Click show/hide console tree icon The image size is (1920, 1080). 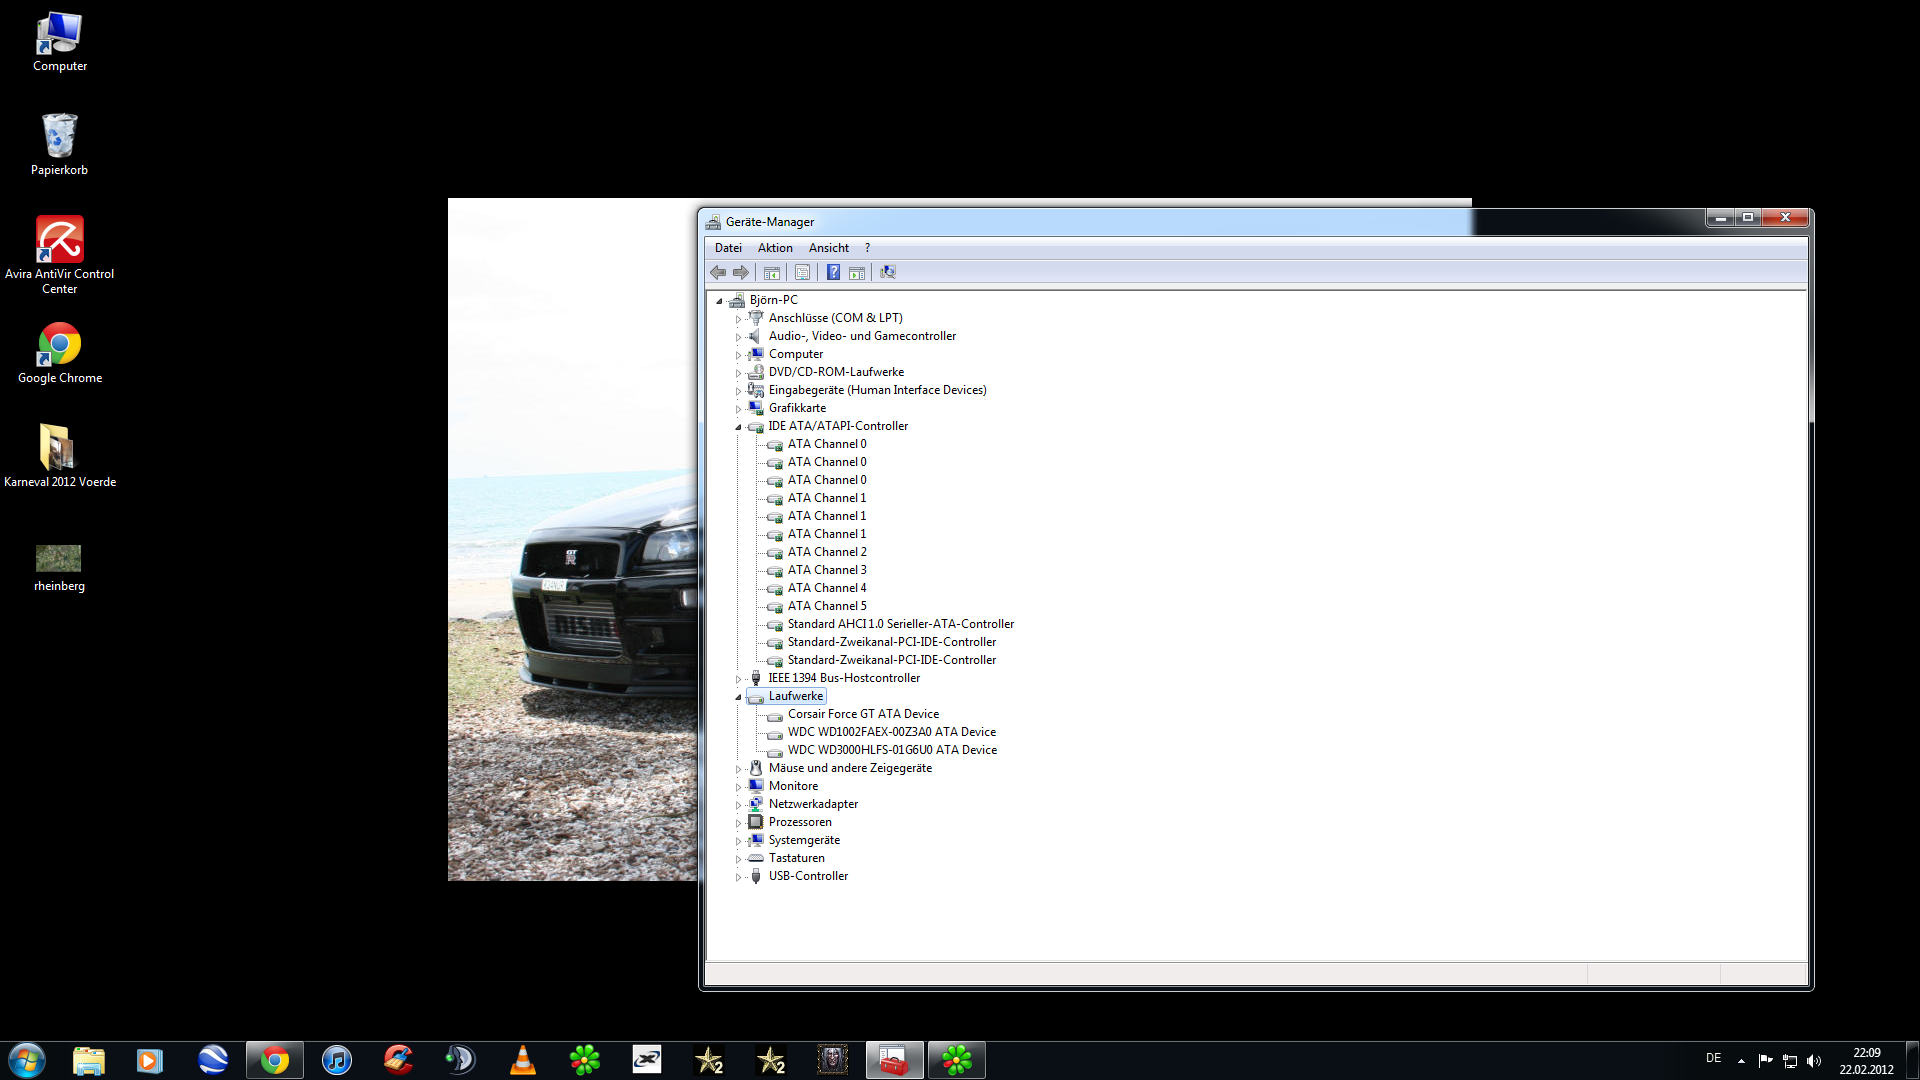[772, 272]
